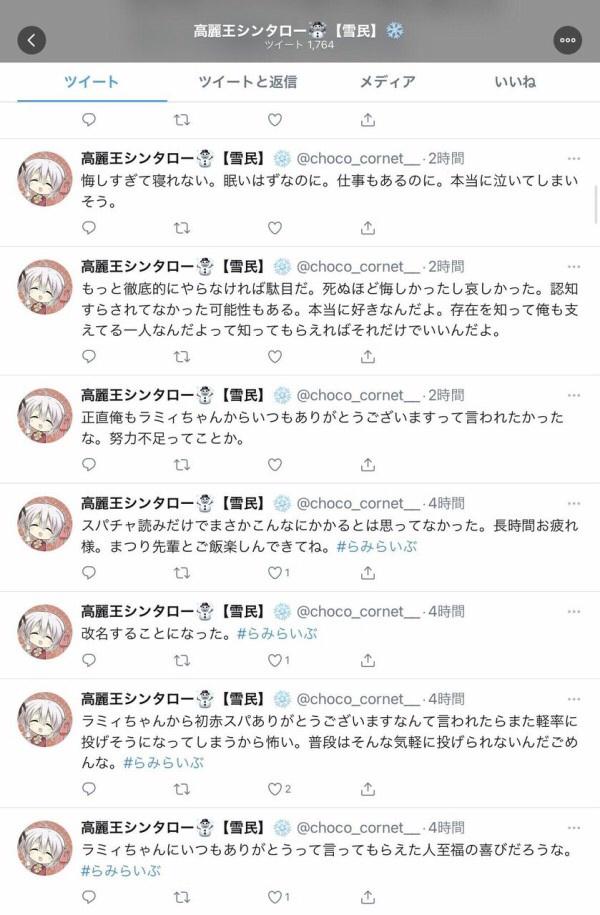Open the profile's three-dot options button
Viewport: 600px width, 915px height.
[567, 40]
